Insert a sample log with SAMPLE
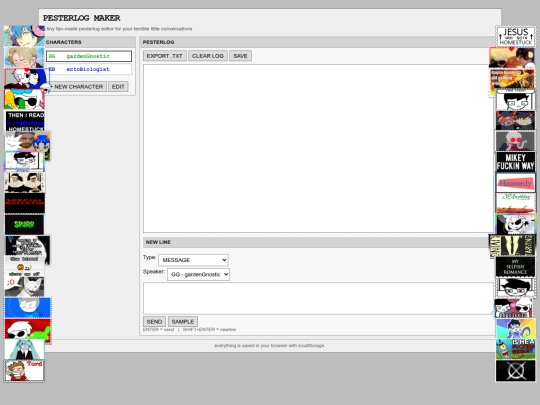Viewport: 540px width, 405px height. pos(183,321)
